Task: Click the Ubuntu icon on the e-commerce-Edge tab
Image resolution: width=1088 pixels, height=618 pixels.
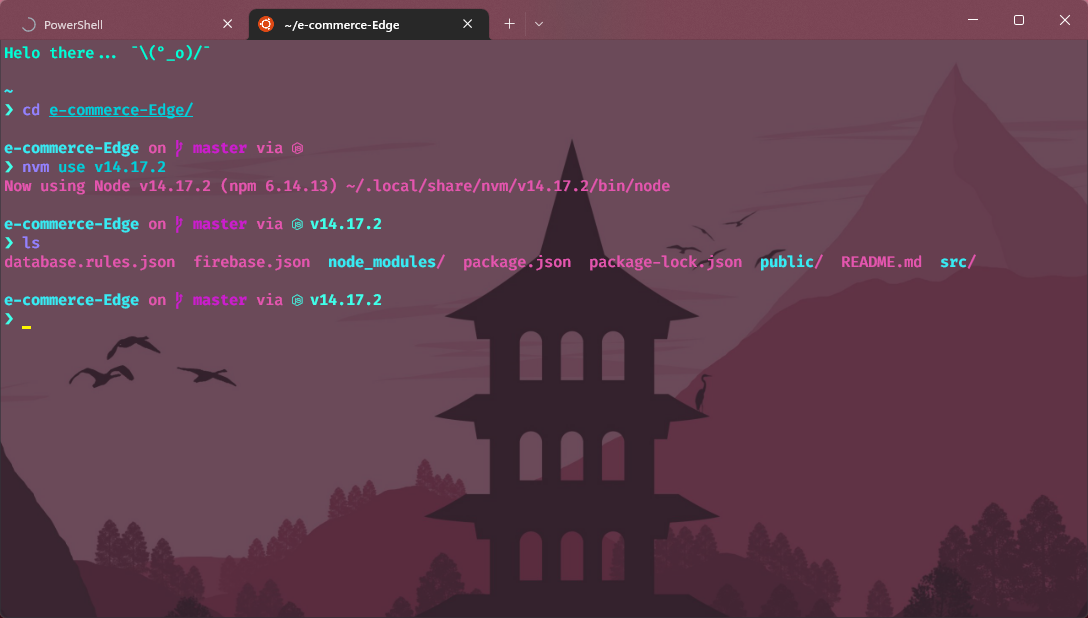Action: point(265,23)
